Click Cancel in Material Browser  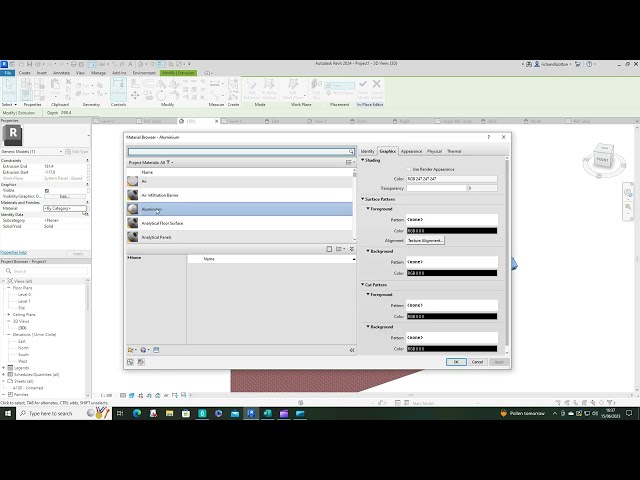click(477, 362)
